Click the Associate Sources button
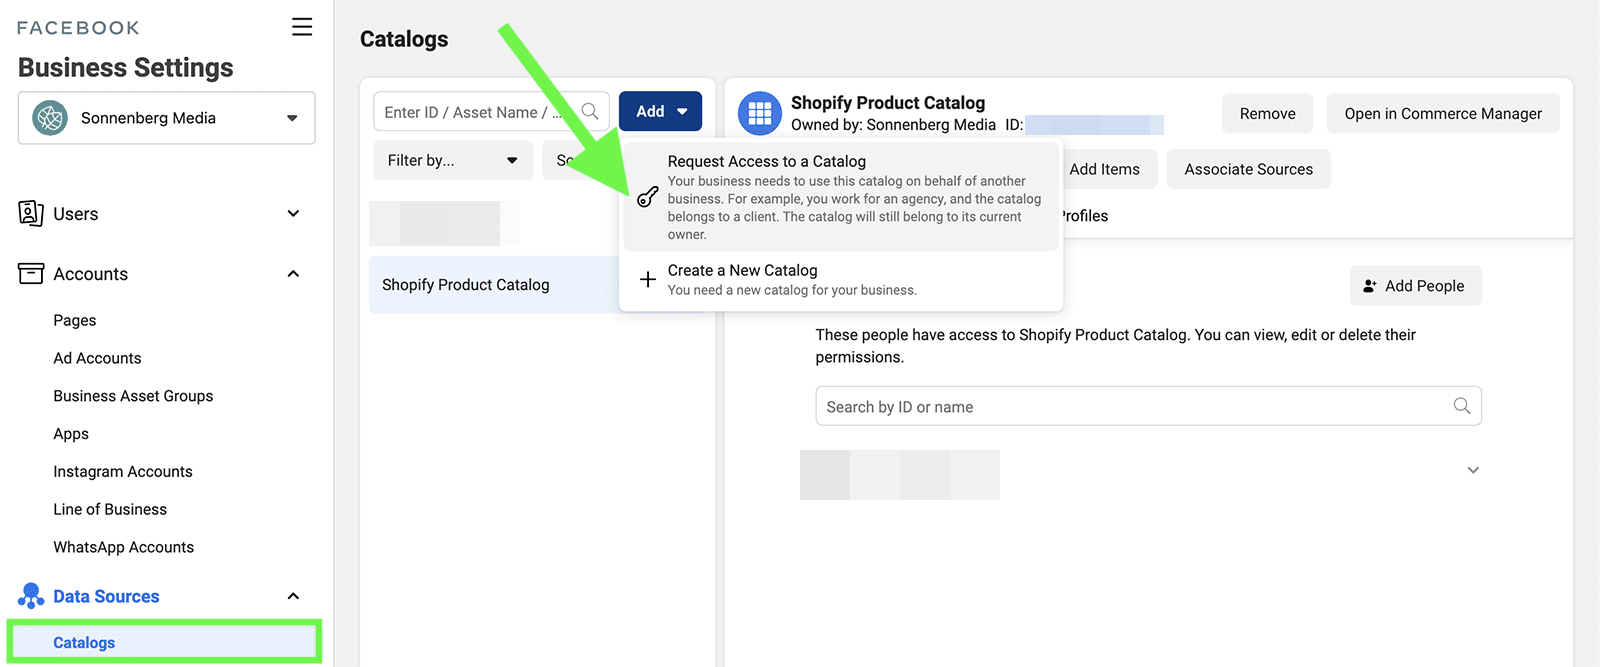1600x667 pixels. click(x=1249, y=169)
